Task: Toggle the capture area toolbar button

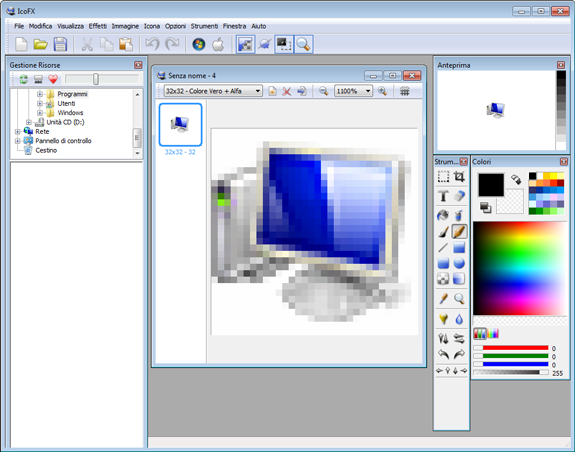Action: tap(284, 44)
